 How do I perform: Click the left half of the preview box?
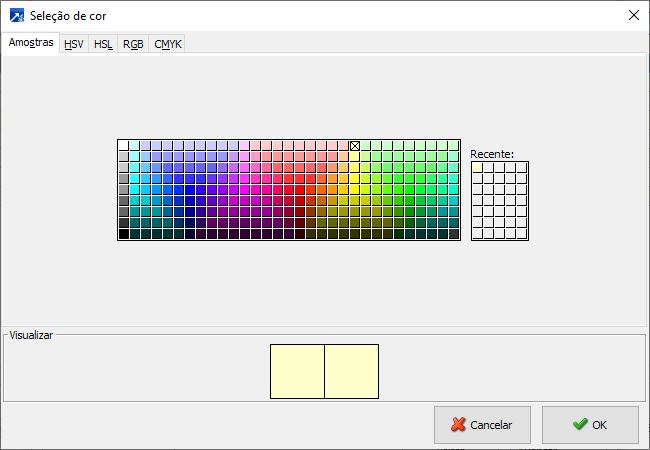click(x=297, y=371)
